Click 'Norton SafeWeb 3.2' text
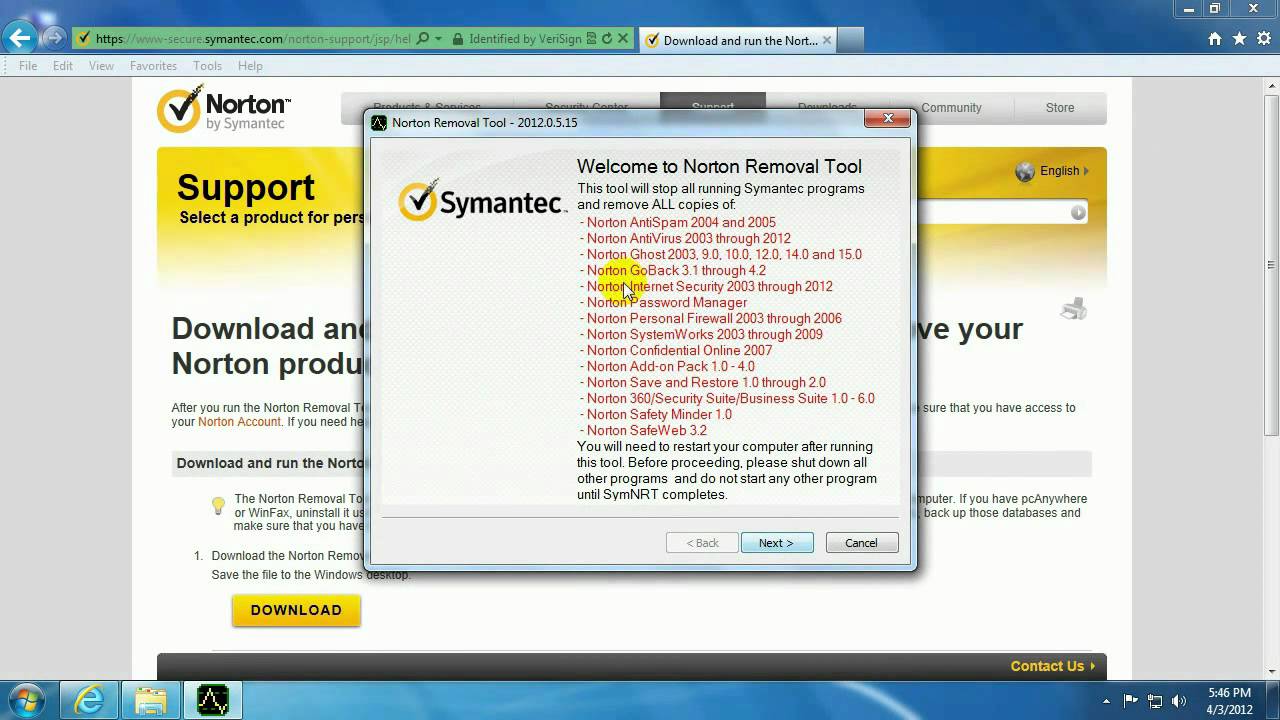The height and width of the screenshot is (720, 1280). click(647, 431)
